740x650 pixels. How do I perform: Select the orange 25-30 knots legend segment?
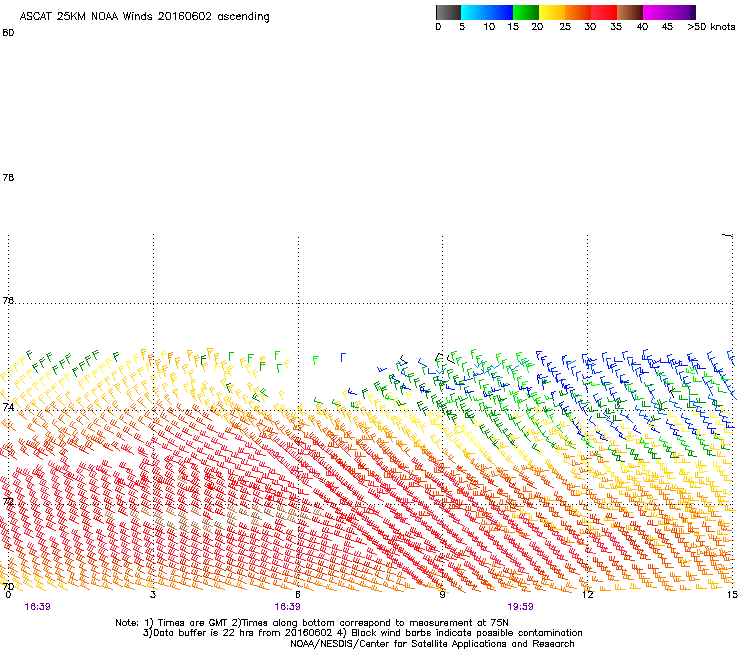point(578,12)
